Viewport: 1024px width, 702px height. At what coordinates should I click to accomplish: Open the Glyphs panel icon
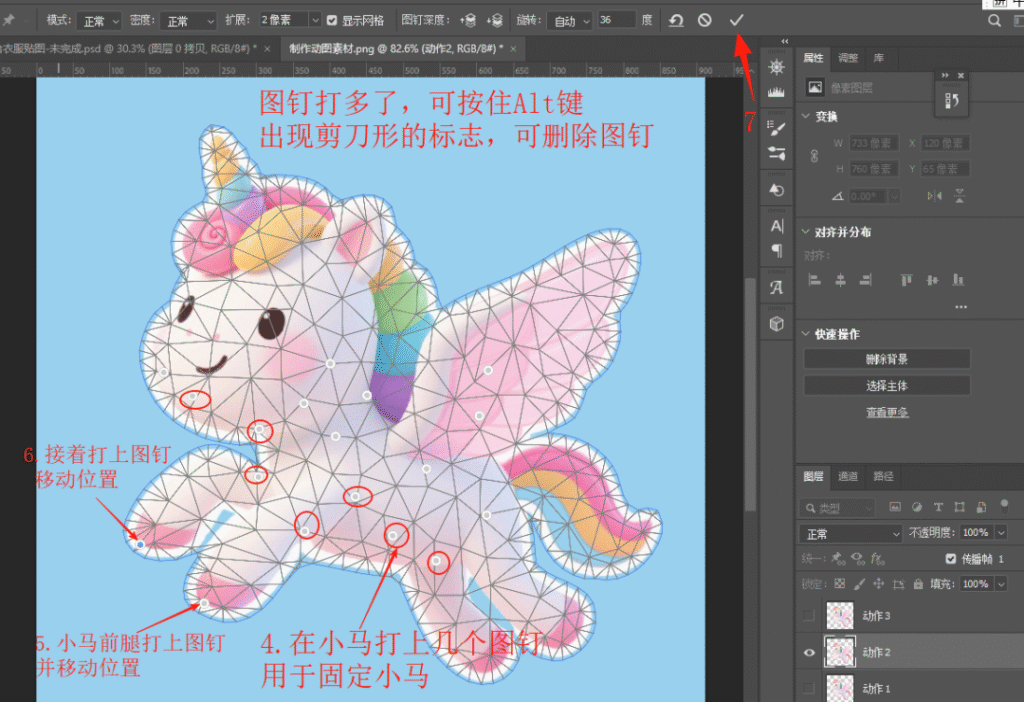776,287
